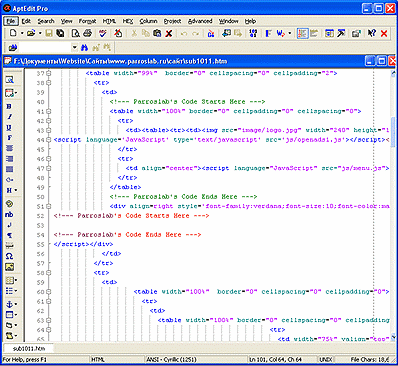Click the horizontal rule icon in sidebar
This screenshot has height=366, width=398.
coord(9,246)
